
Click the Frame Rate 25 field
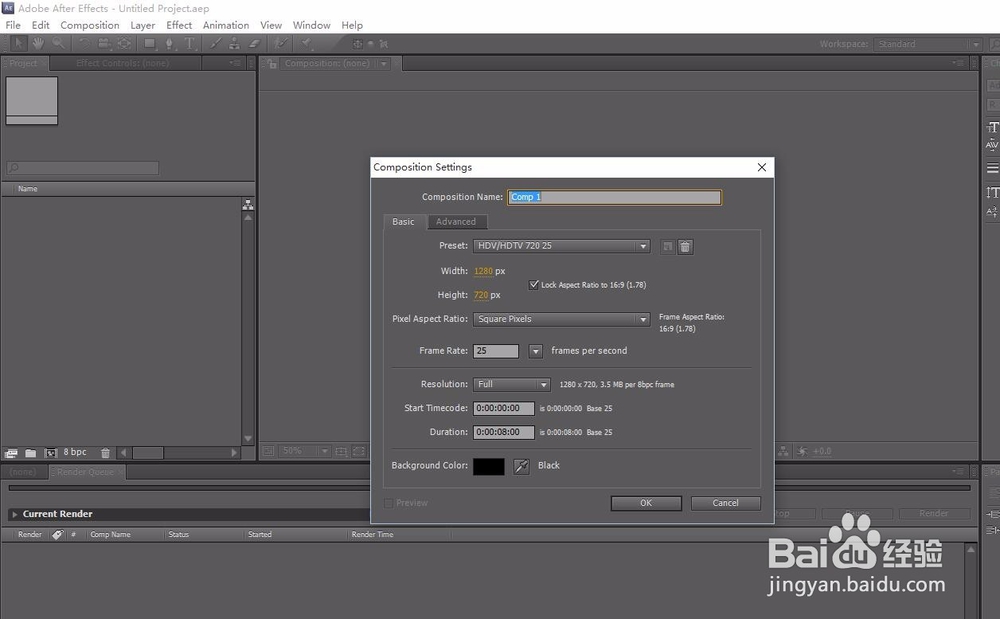[496, 351]
